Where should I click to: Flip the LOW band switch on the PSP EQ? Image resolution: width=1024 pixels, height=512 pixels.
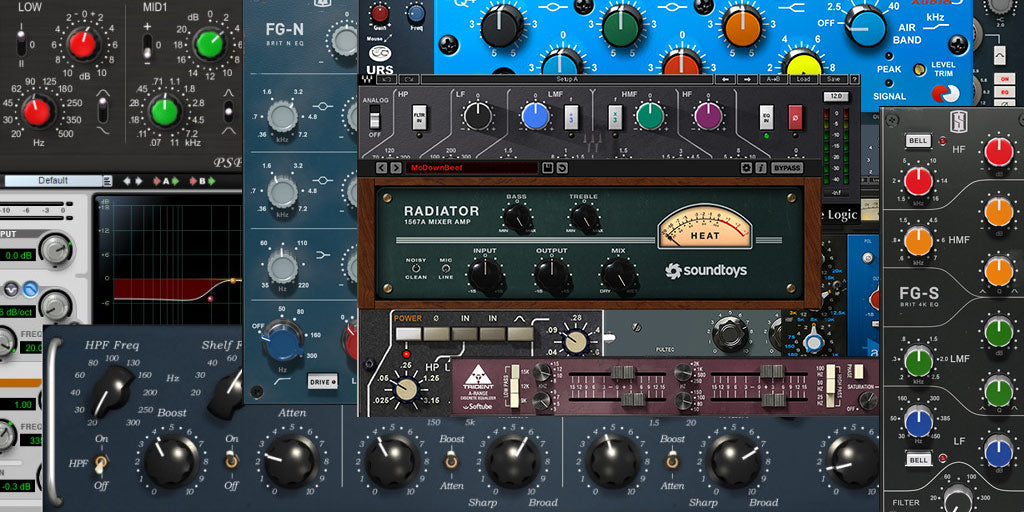pyautogui.click(x=22, y=42)
